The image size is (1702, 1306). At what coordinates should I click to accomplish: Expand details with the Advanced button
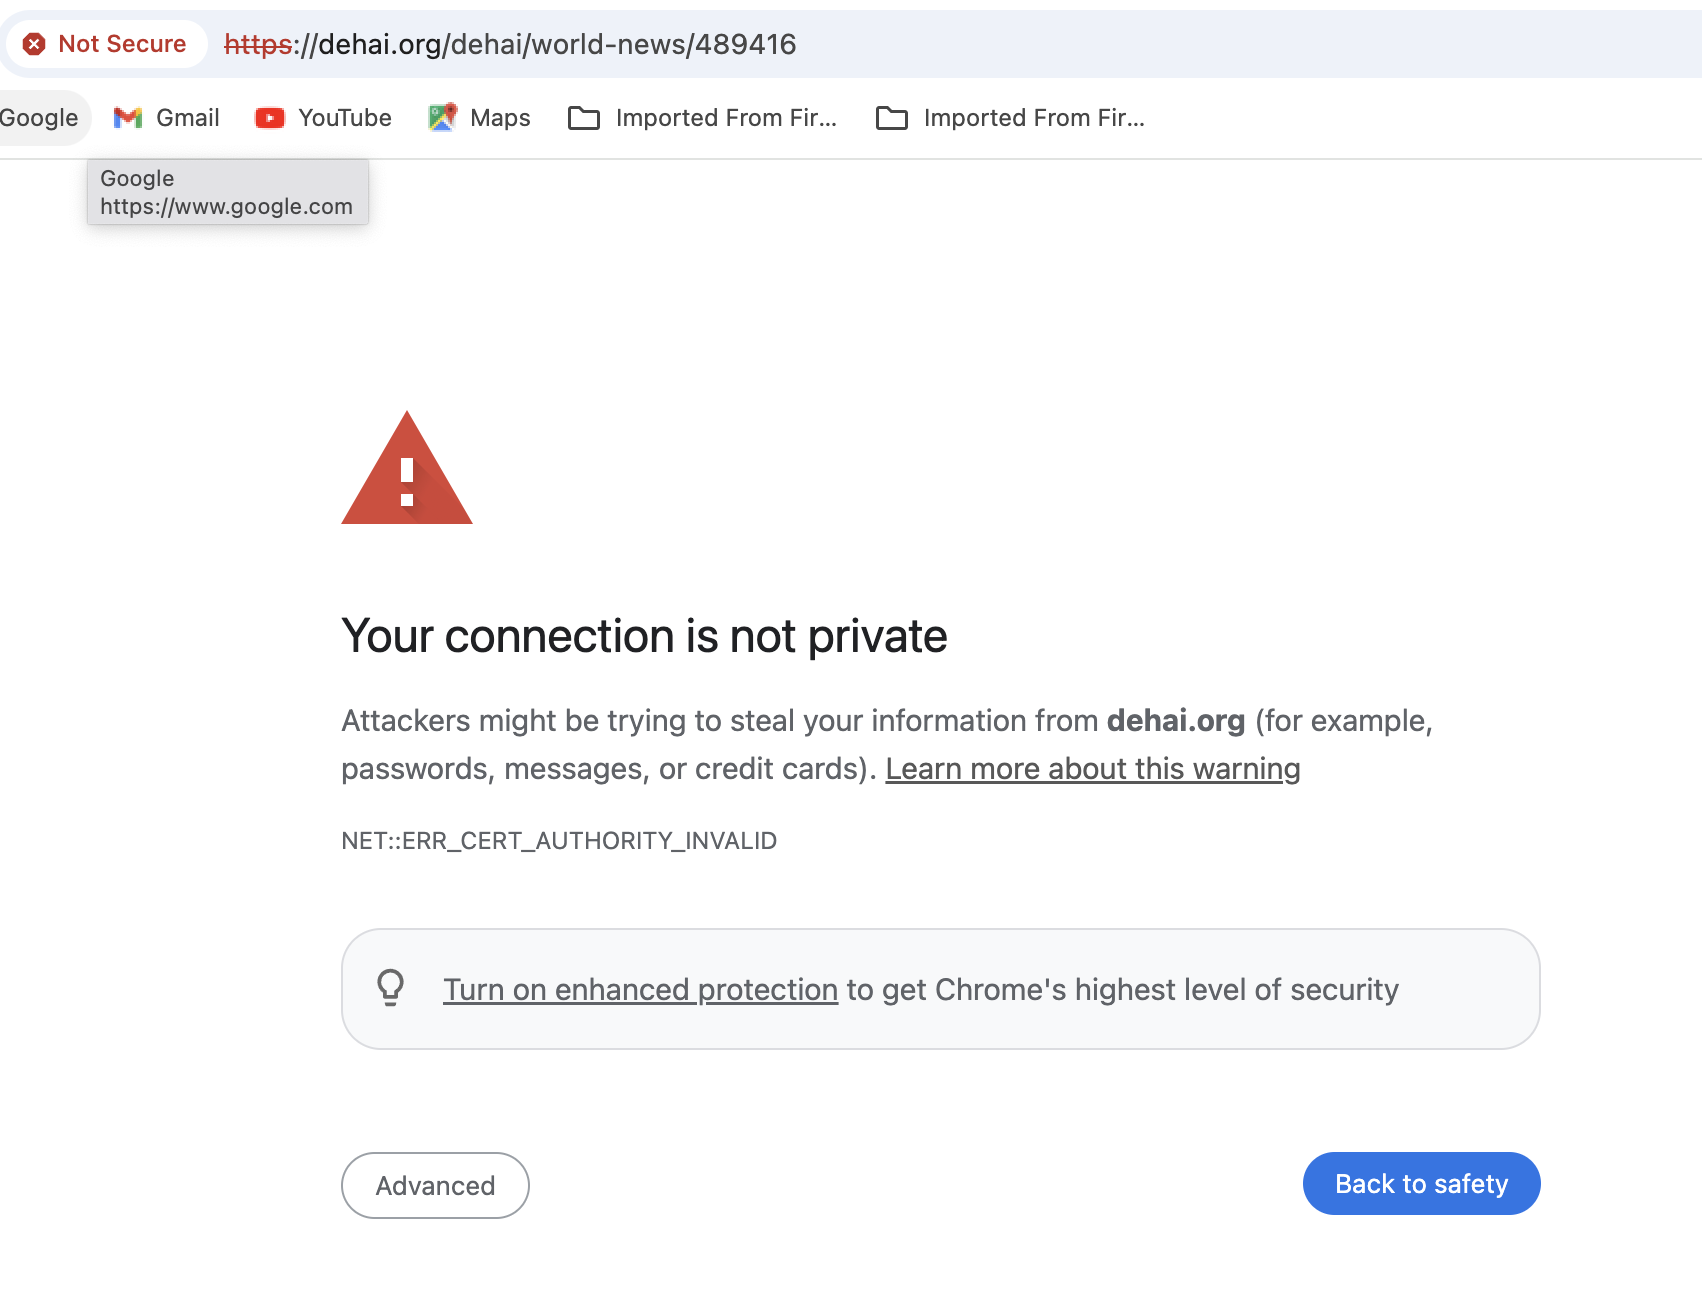[435, 1185]
